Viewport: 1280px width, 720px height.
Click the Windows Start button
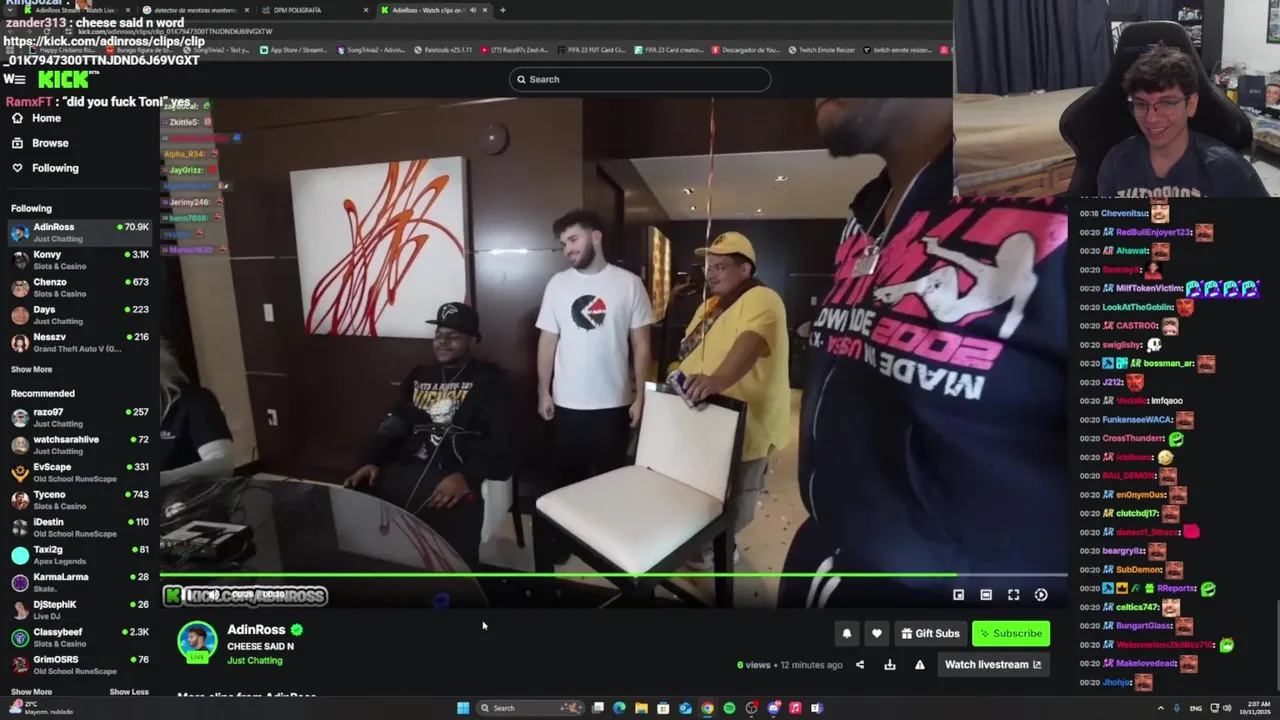(x=462, y=708)
